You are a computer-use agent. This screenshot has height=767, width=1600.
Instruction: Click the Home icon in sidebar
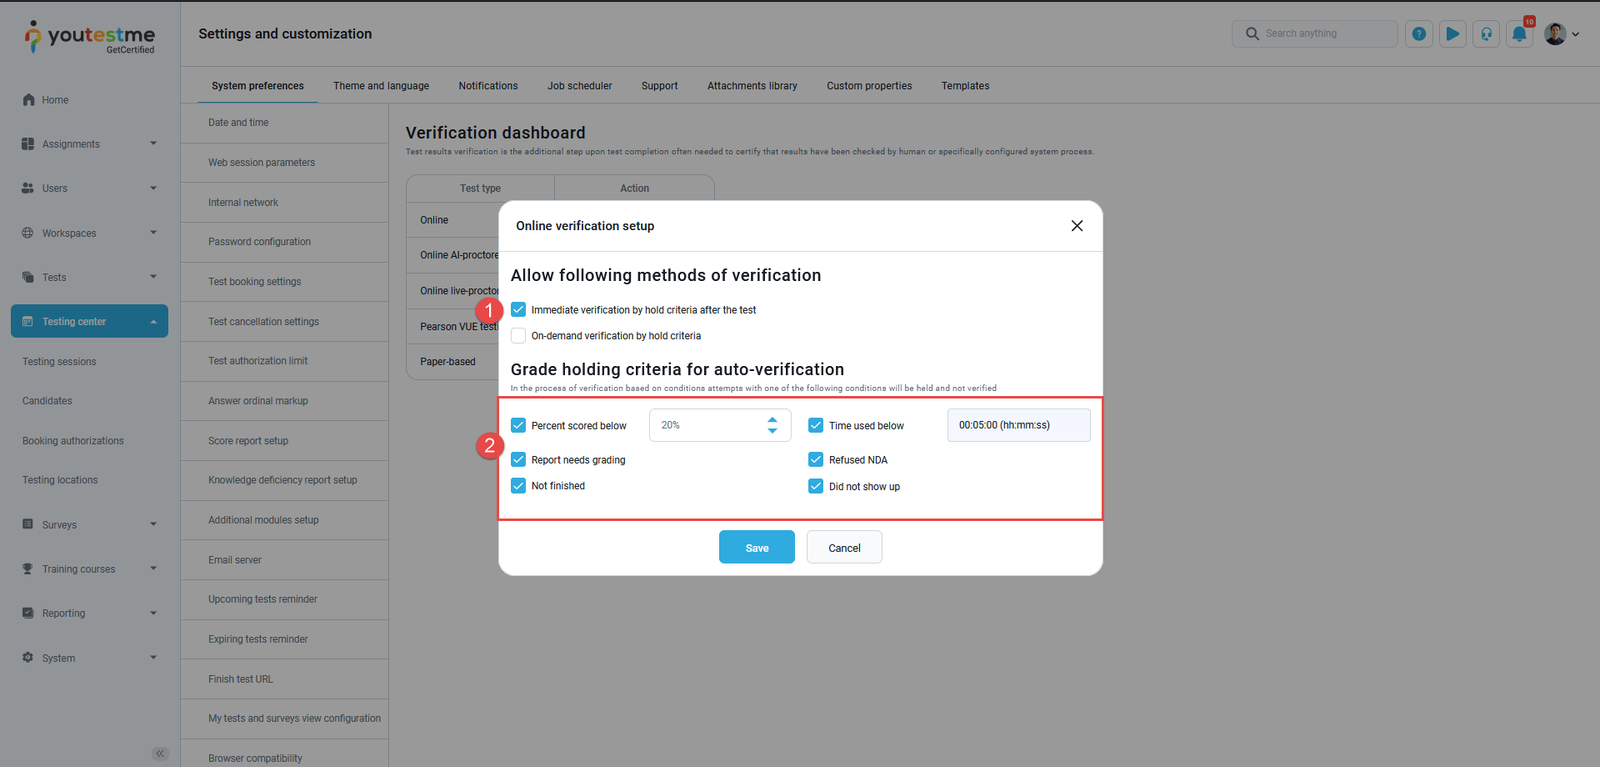28,100
